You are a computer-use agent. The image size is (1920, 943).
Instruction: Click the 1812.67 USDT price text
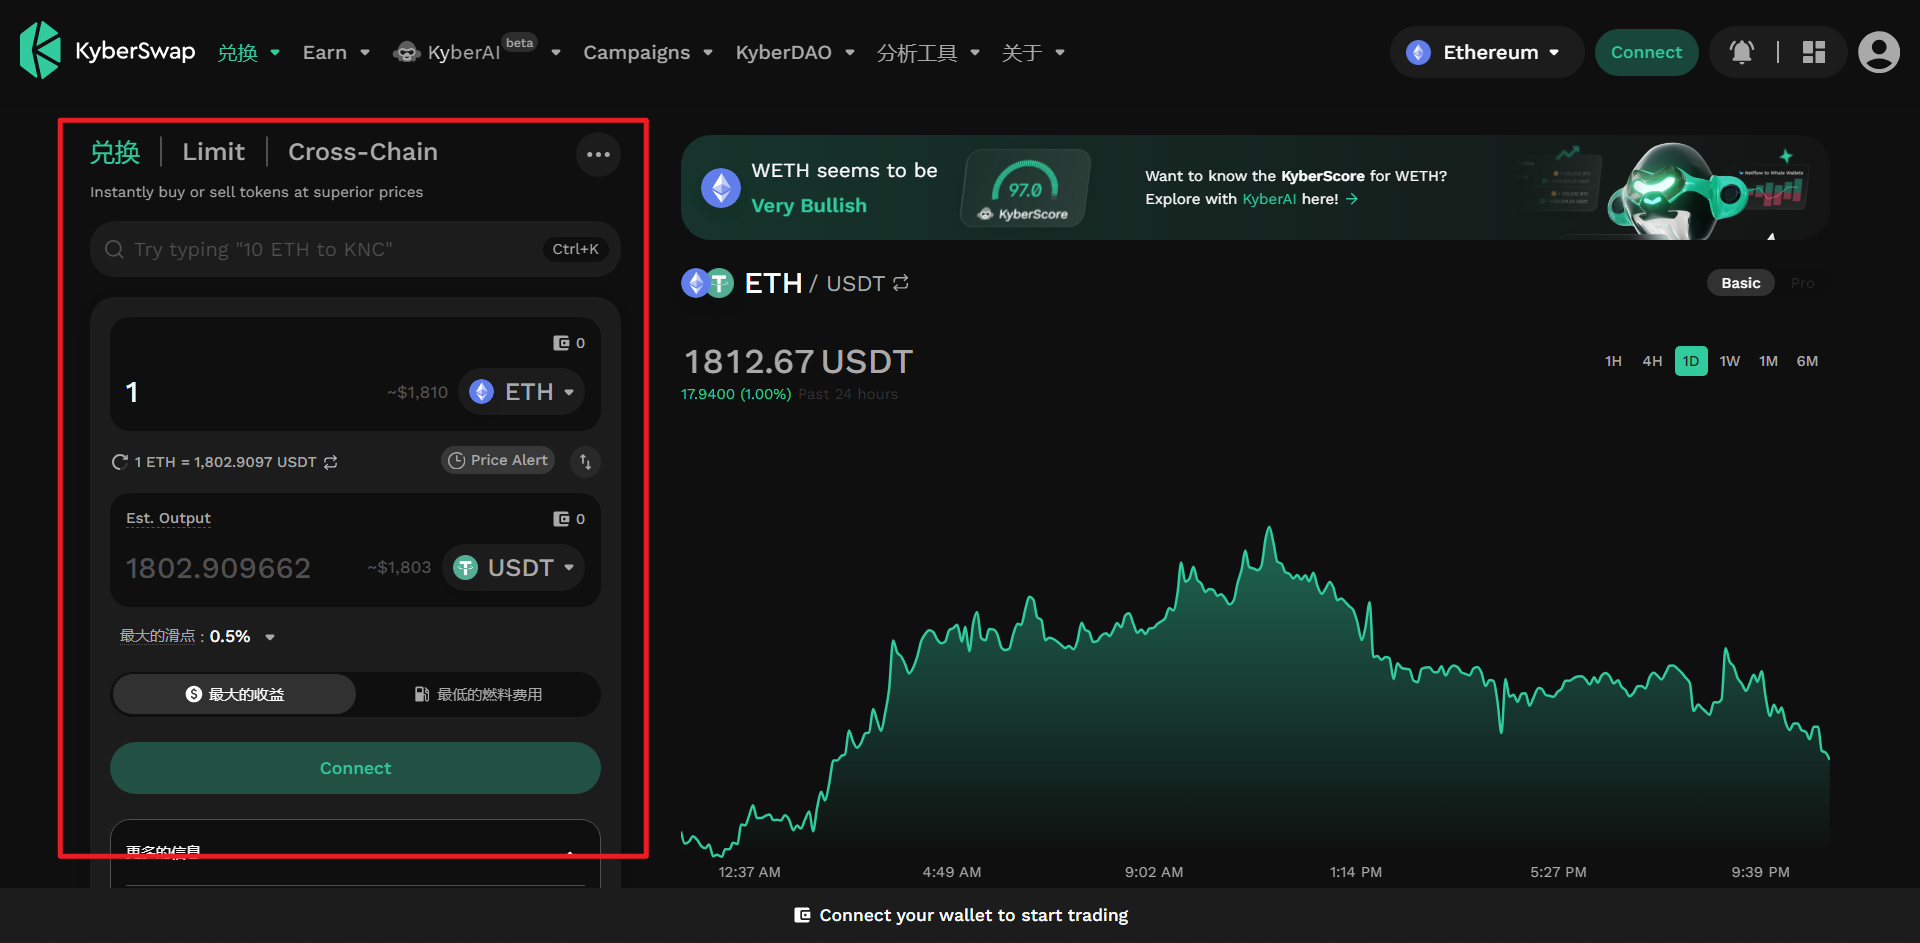[798, 361]
